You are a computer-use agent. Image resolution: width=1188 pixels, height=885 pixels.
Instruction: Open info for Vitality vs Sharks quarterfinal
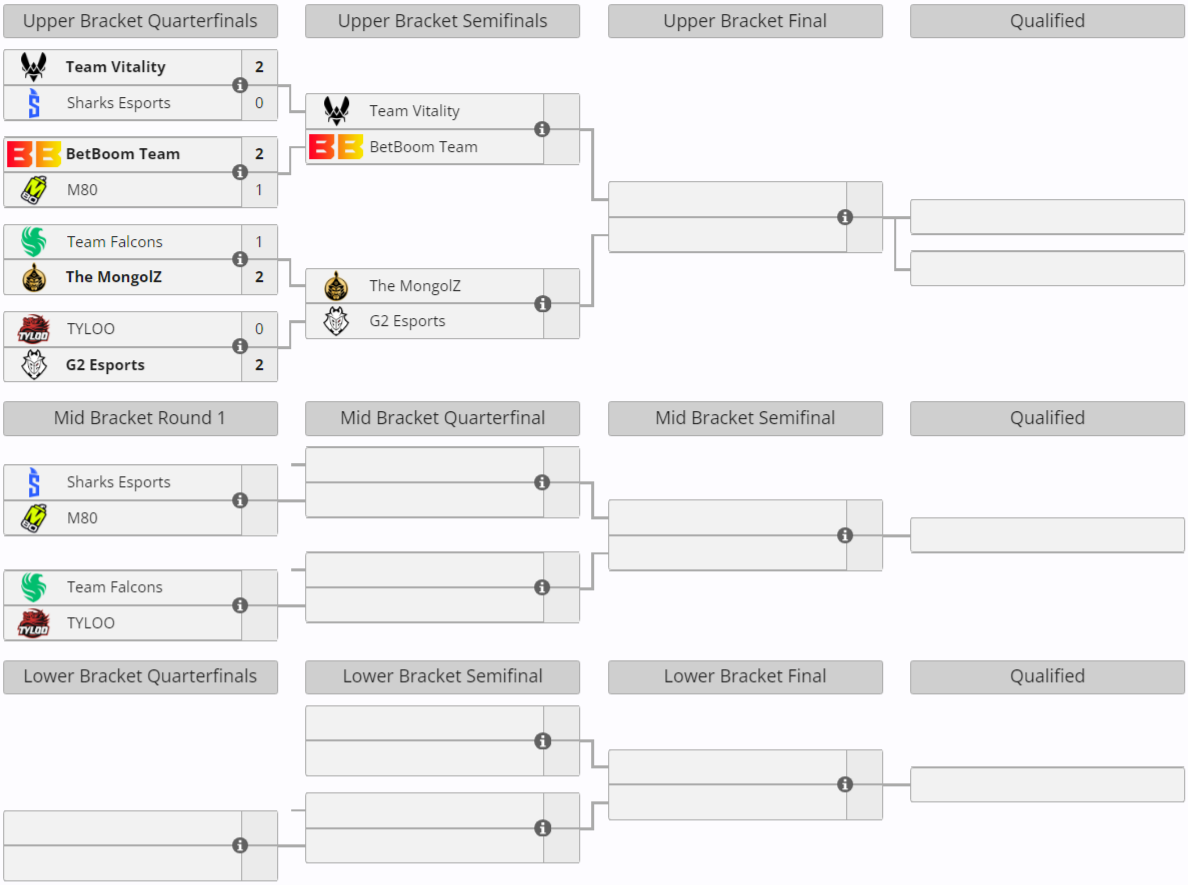pyautogui.click(x=240, y=85)
